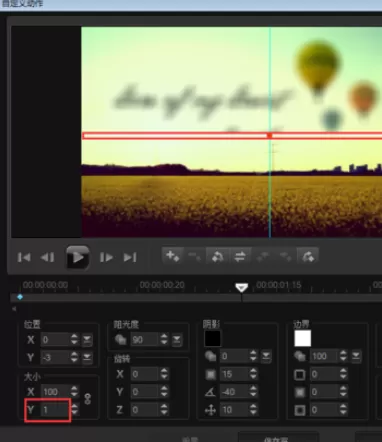Click the Rotation Y value field
This screenshot has height=442, width=382.
tap(144, 392)
